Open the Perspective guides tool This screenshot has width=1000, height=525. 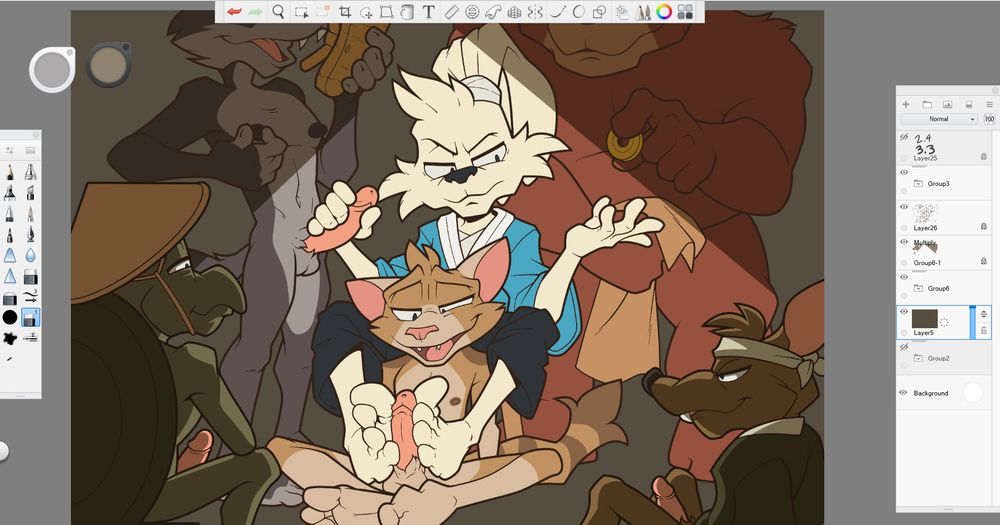514,11
